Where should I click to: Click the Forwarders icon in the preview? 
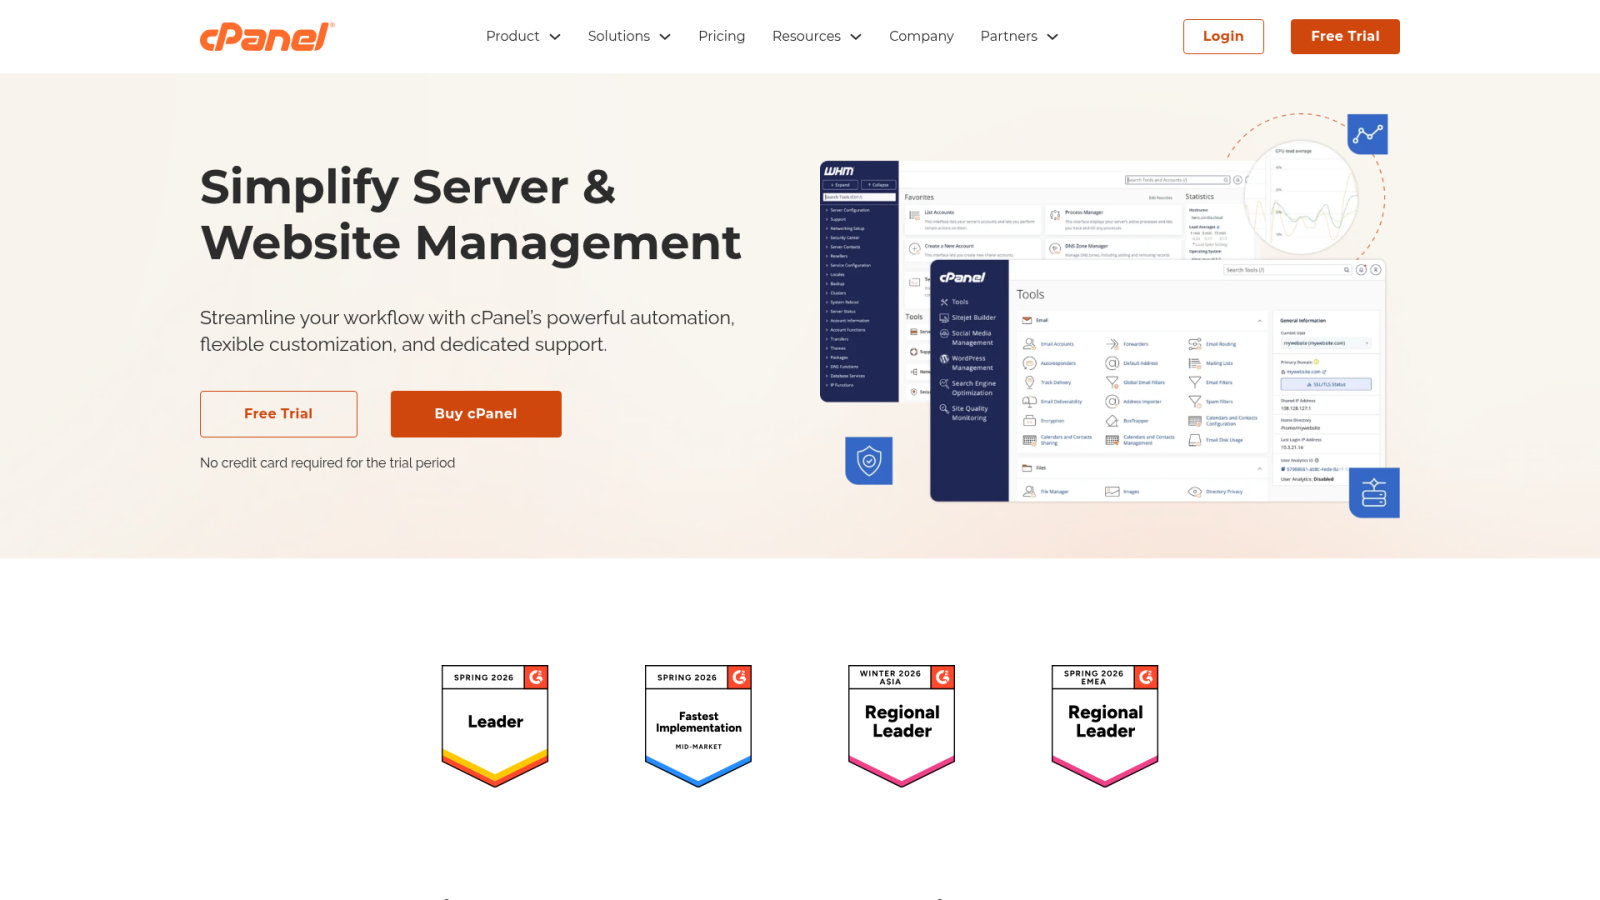(x=1112, y=344)
